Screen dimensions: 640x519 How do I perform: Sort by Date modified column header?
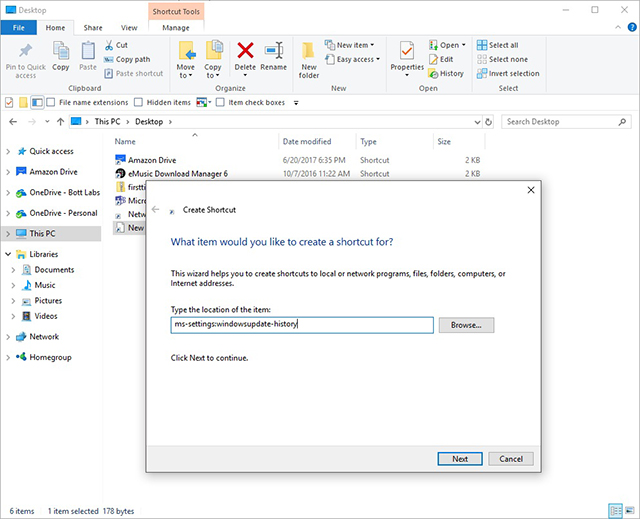[317, 142]
